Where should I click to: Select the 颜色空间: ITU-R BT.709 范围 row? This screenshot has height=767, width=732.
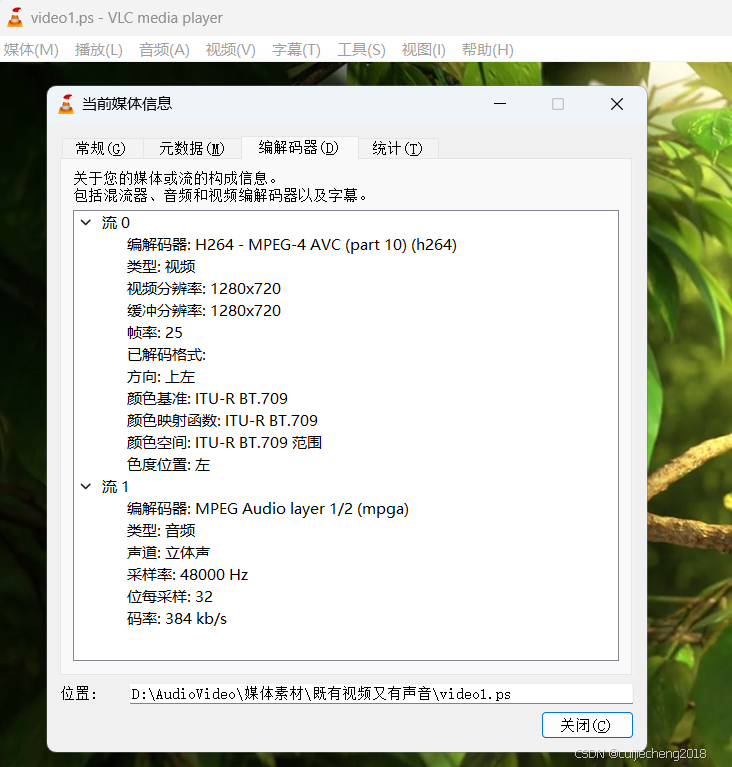point(224,443)
